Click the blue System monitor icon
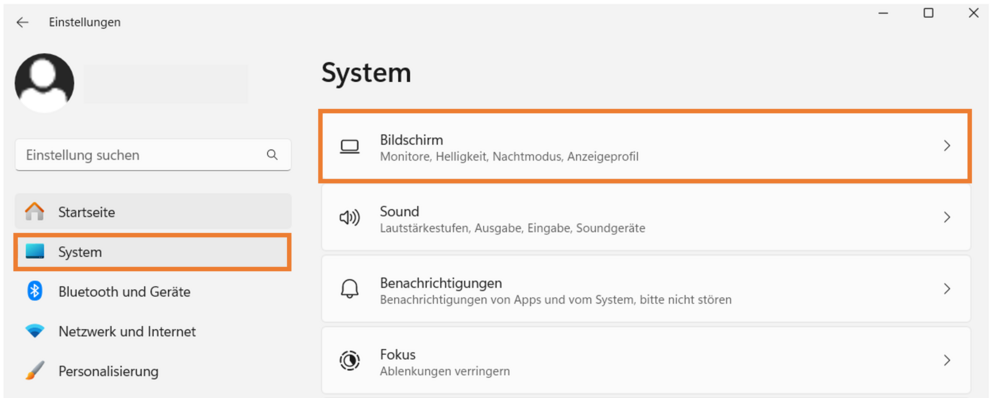992x398 pixels. pyautogui.click(x=35, y=252)
